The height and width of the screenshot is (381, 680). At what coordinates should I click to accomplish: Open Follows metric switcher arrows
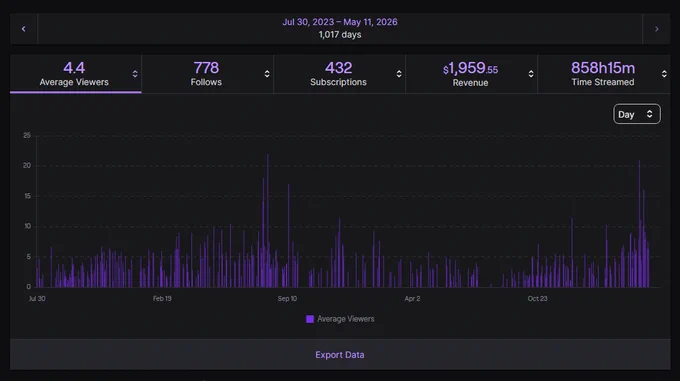pyautogui.click(x=267, y=74)
